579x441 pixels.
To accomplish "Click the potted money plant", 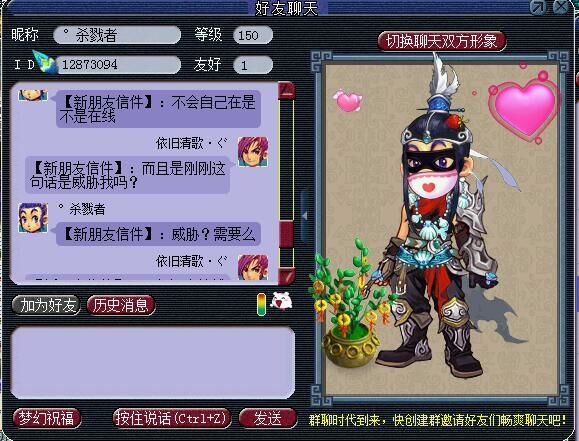I will coord(347,304).
